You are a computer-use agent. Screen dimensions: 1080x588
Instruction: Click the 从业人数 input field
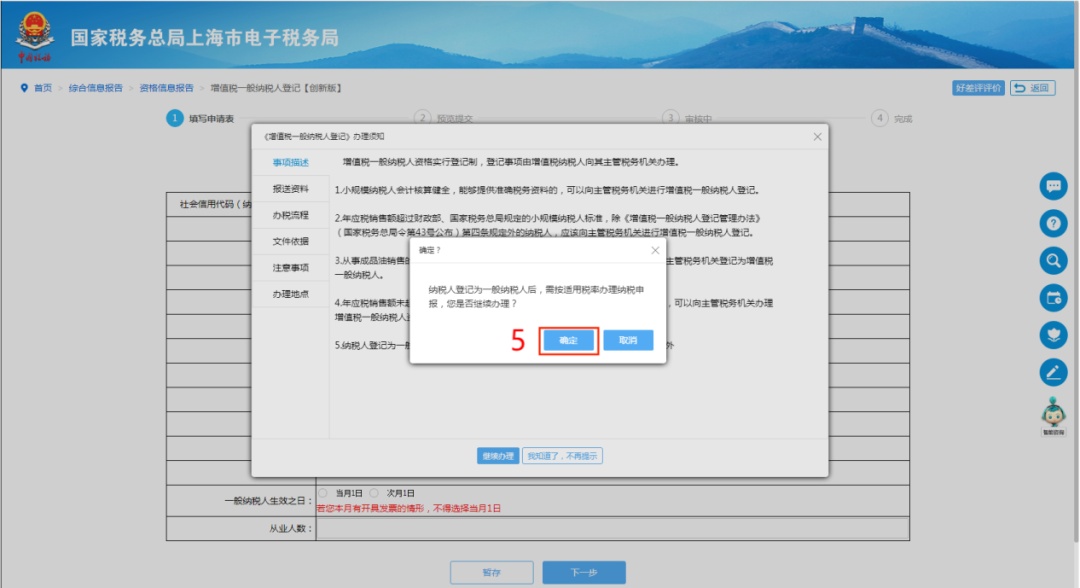coord(612,528)
